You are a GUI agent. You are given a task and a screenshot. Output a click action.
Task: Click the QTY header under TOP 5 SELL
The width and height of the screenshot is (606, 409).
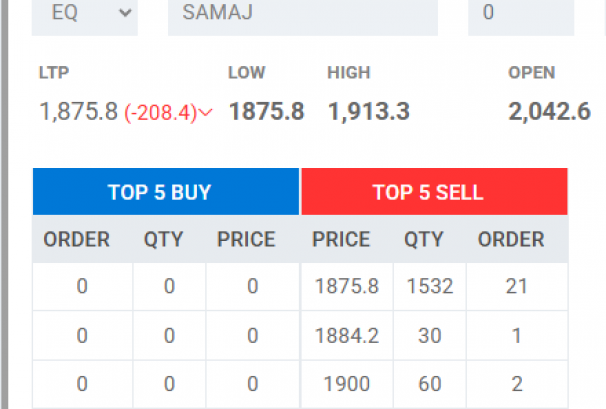(423, 239)
